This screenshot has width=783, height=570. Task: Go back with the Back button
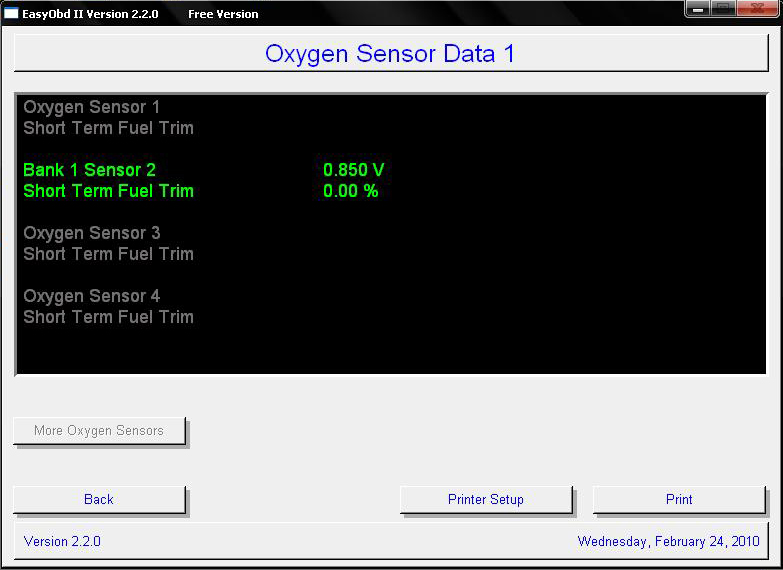[99, 499]
